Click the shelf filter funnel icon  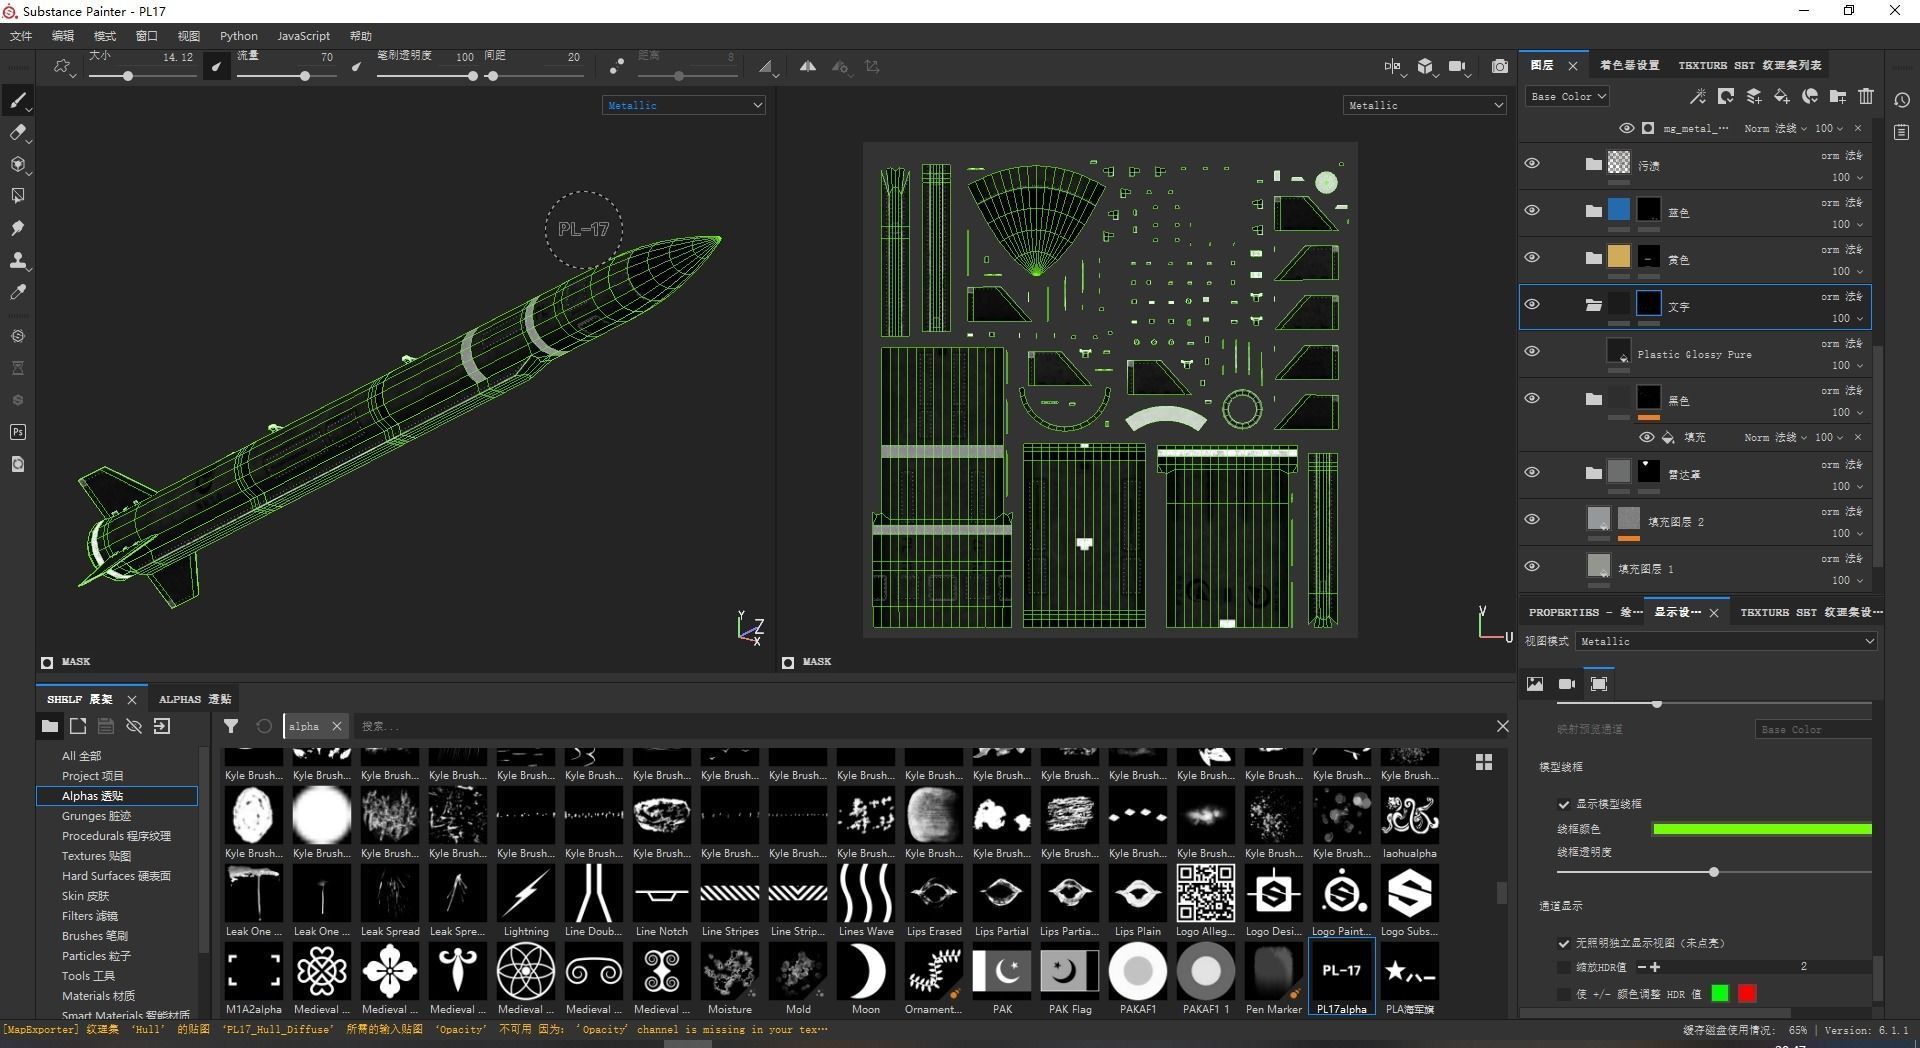pyautogui.click(x=231, y=726)
